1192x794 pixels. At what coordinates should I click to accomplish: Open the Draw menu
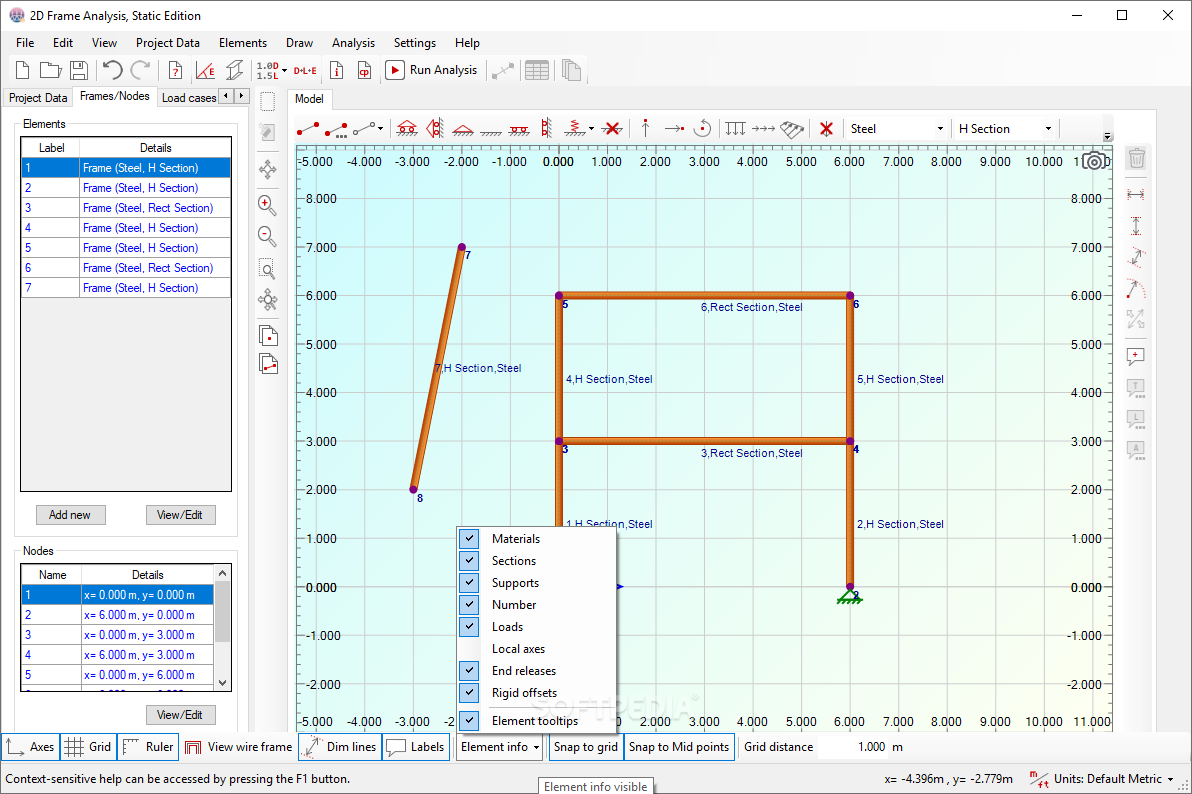[300, 43]
